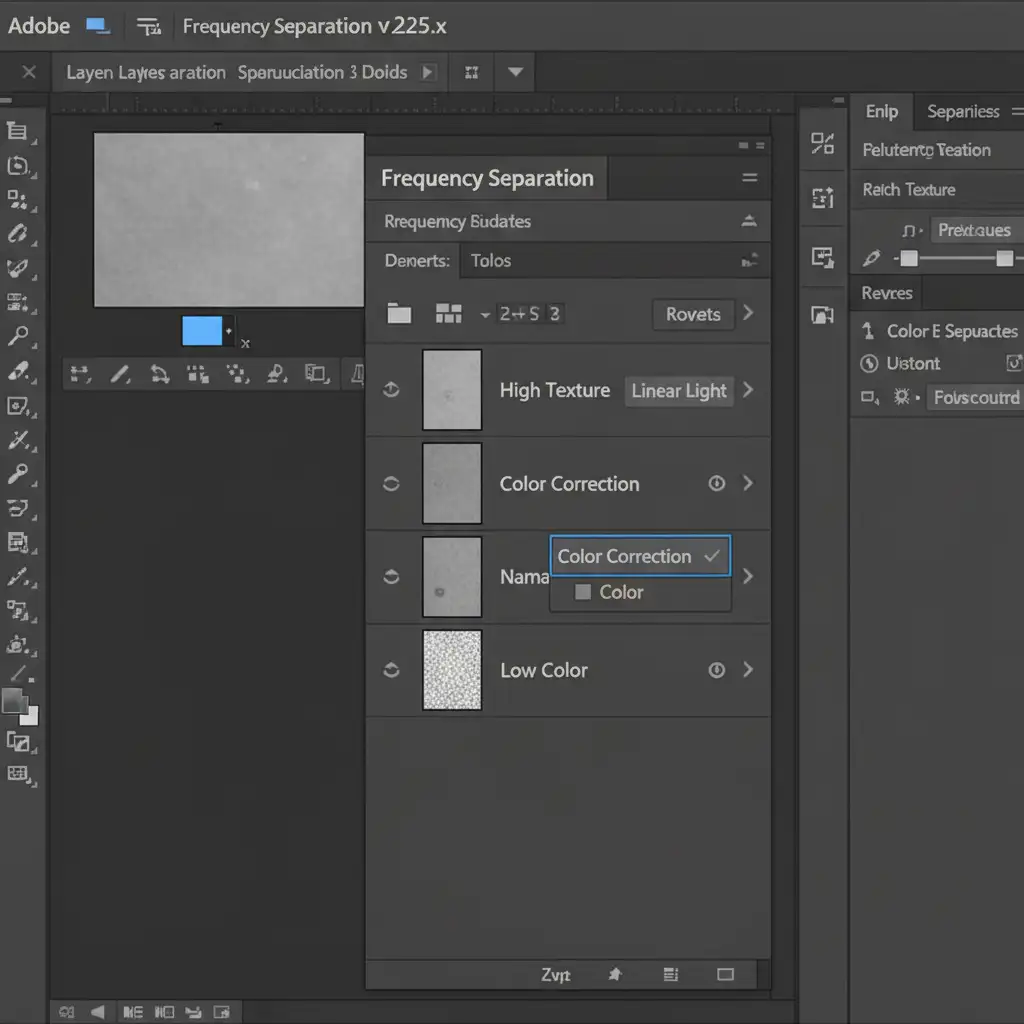This screenshot has width=1024, height=1024.
Task: Open the Linear Light blend mode dropdown
Action: pos(679,391)
